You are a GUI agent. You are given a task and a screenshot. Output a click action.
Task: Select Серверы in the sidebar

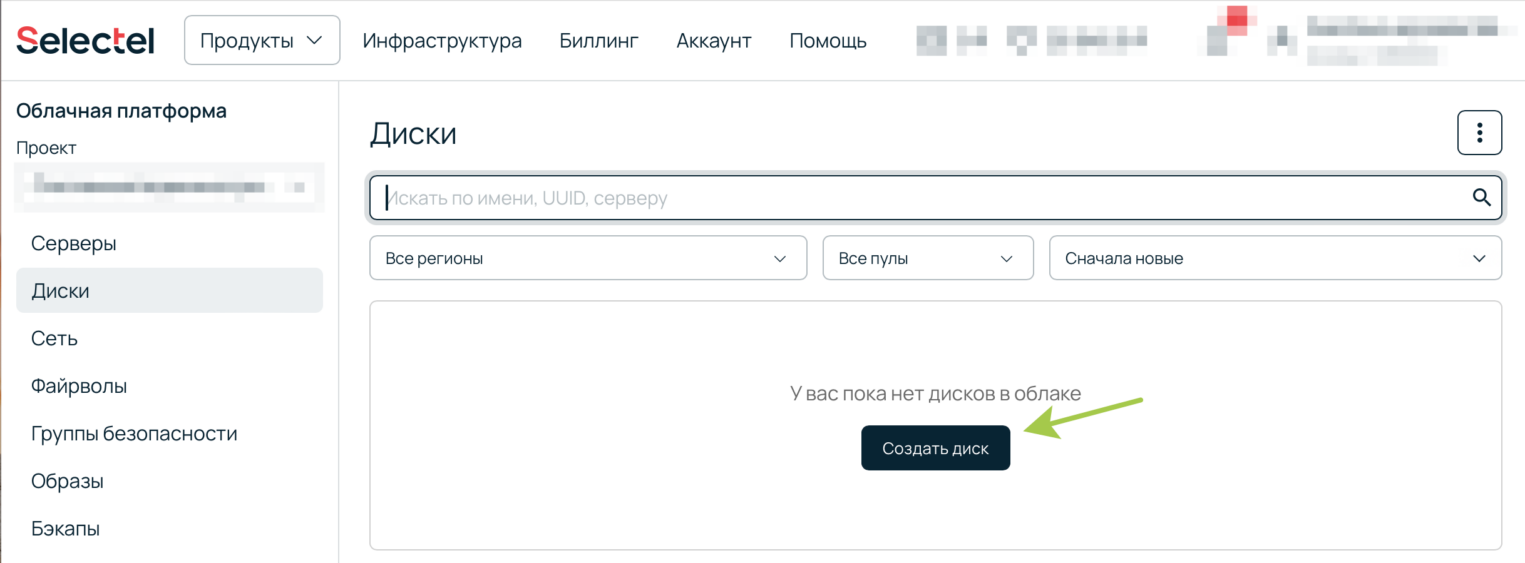point(74,243)
